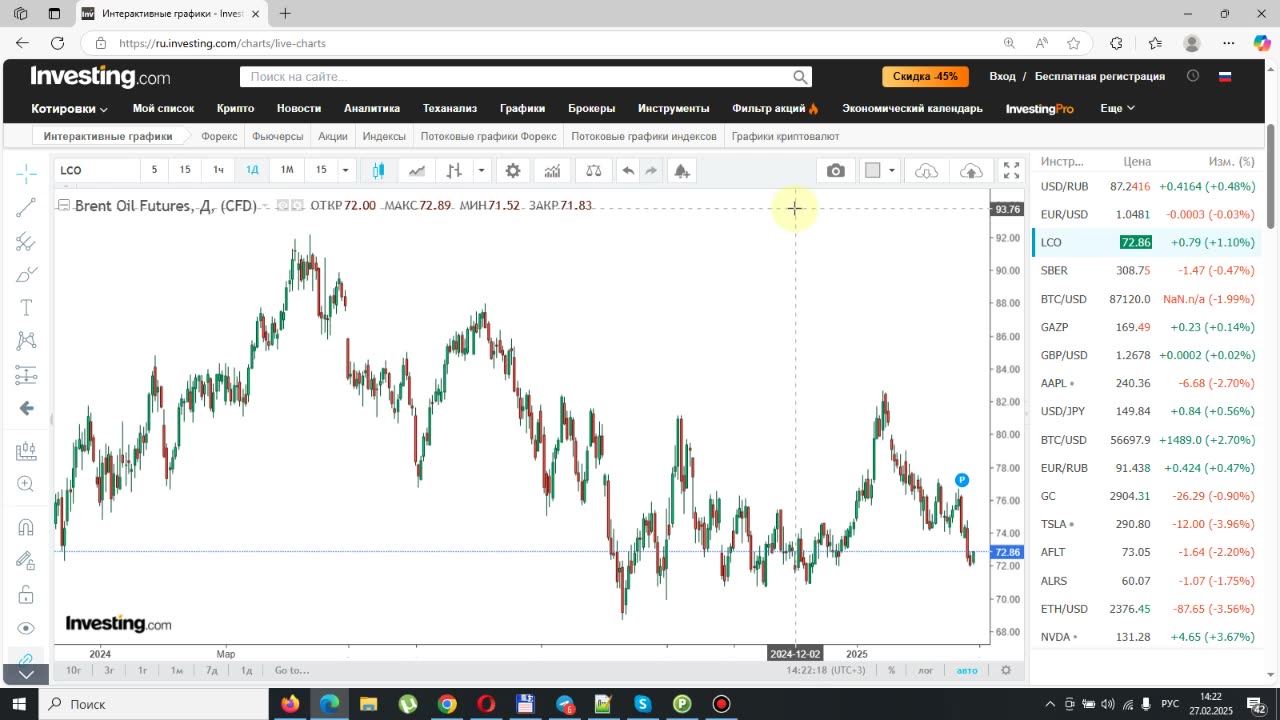The height and width of the screenshot is (720, 1280).
Task: Expand the layout dropdown arrow
Action: [x=891, y=170]
